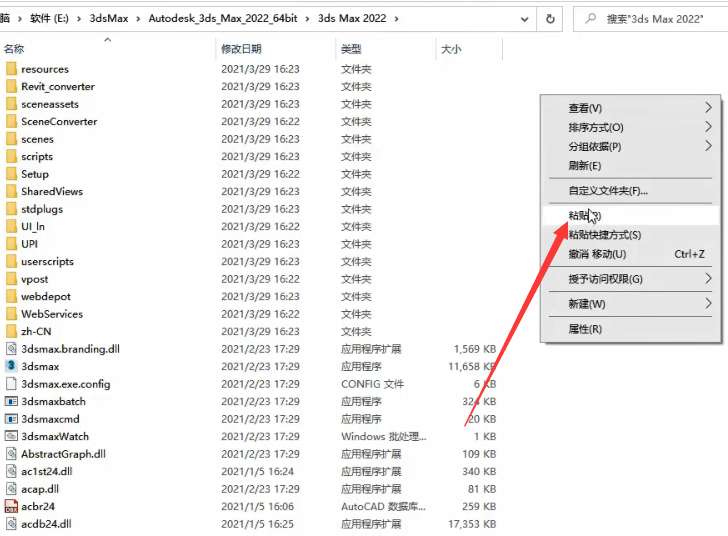Click the zh-CN folder icon

12,332
